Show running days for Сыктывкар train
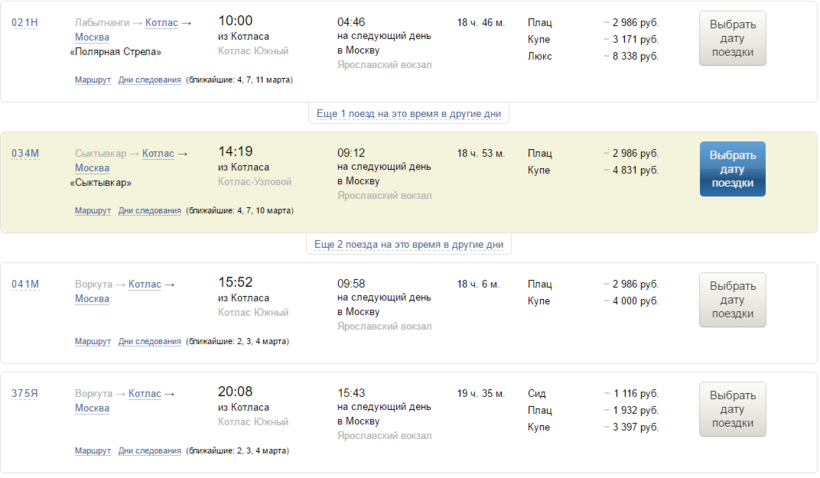The width and height of the screenshot is (820, 478). point(149,211)
